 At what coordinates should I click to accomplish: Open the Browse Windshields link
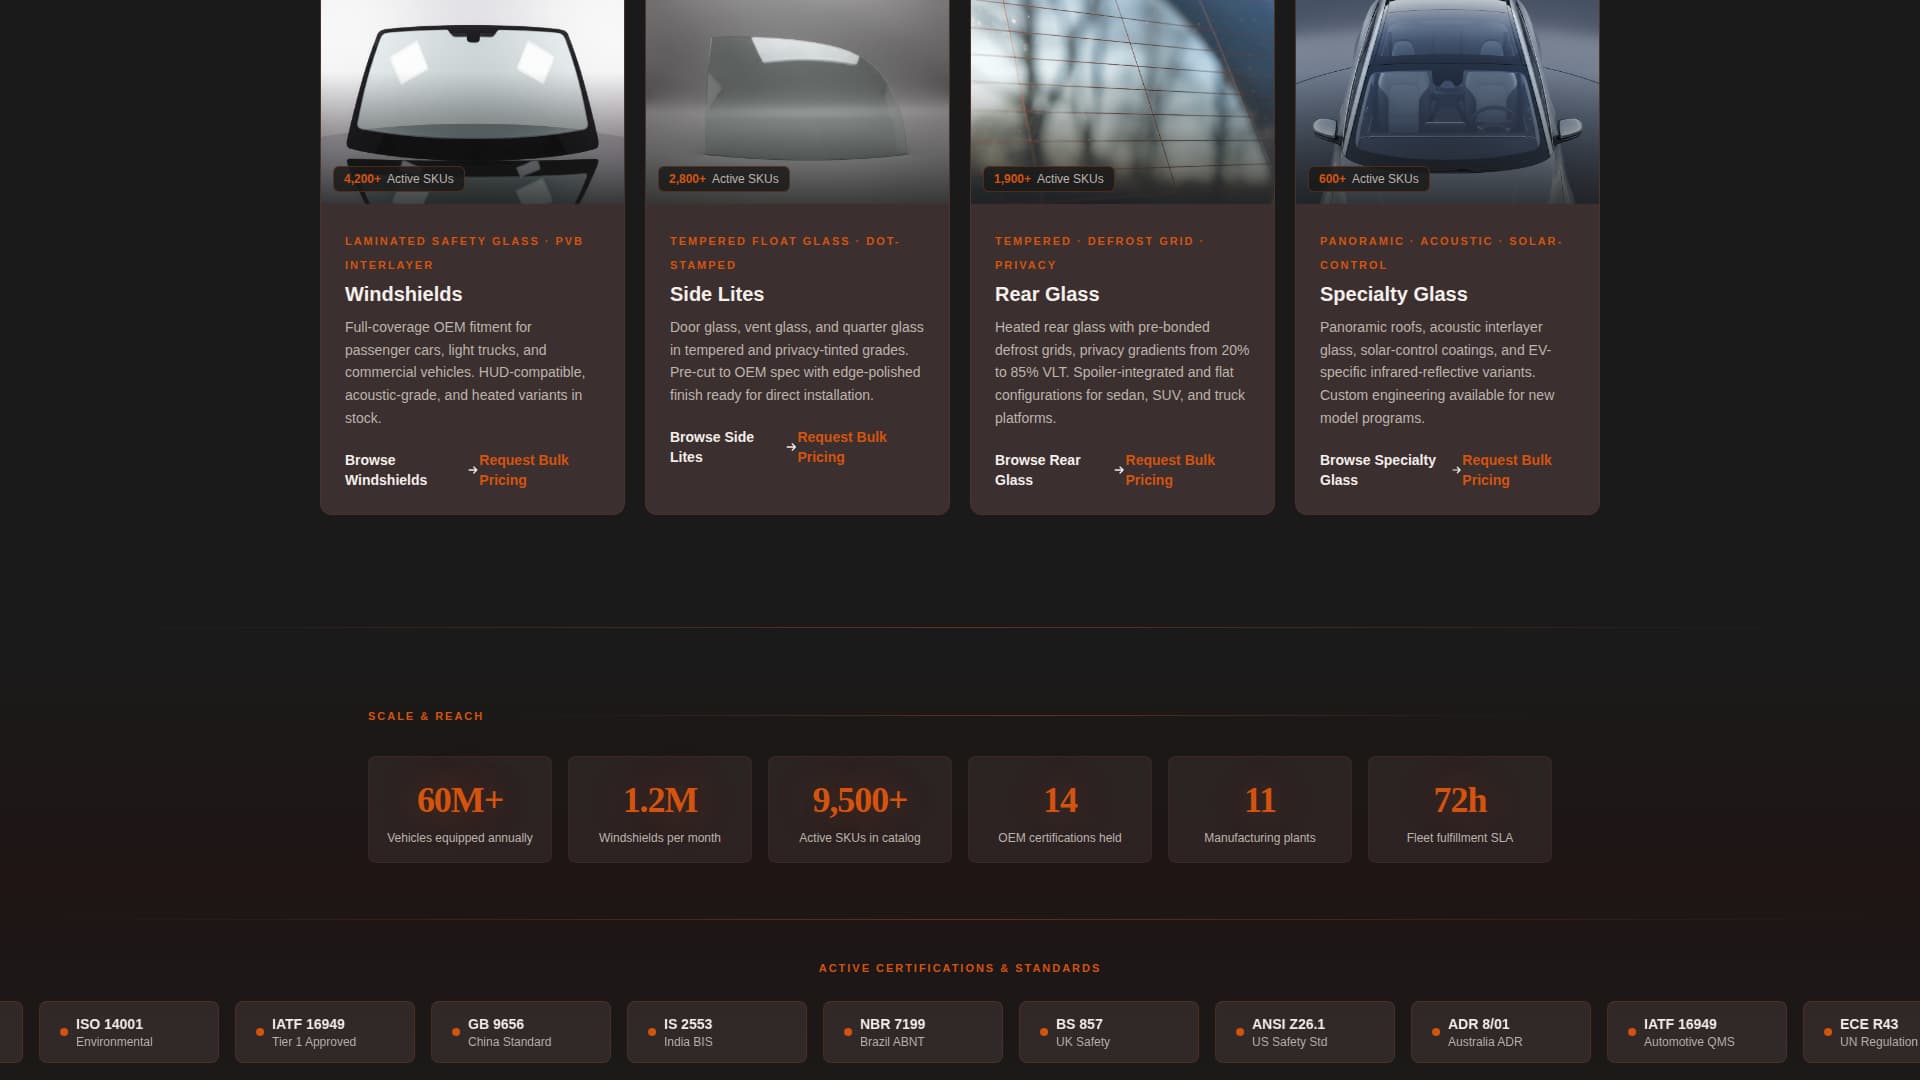coord(385,470)
